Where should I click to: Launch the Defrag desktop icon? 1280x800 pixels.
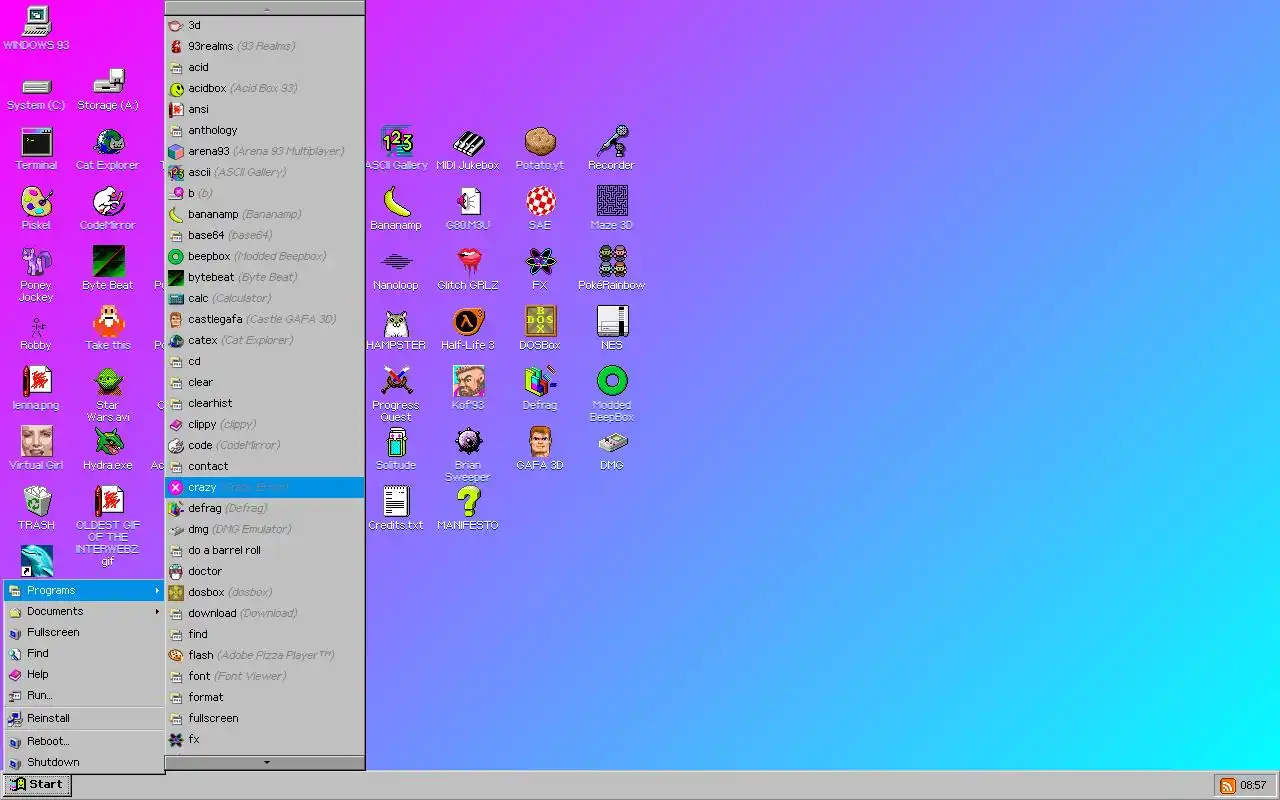[x=540, y=389]
